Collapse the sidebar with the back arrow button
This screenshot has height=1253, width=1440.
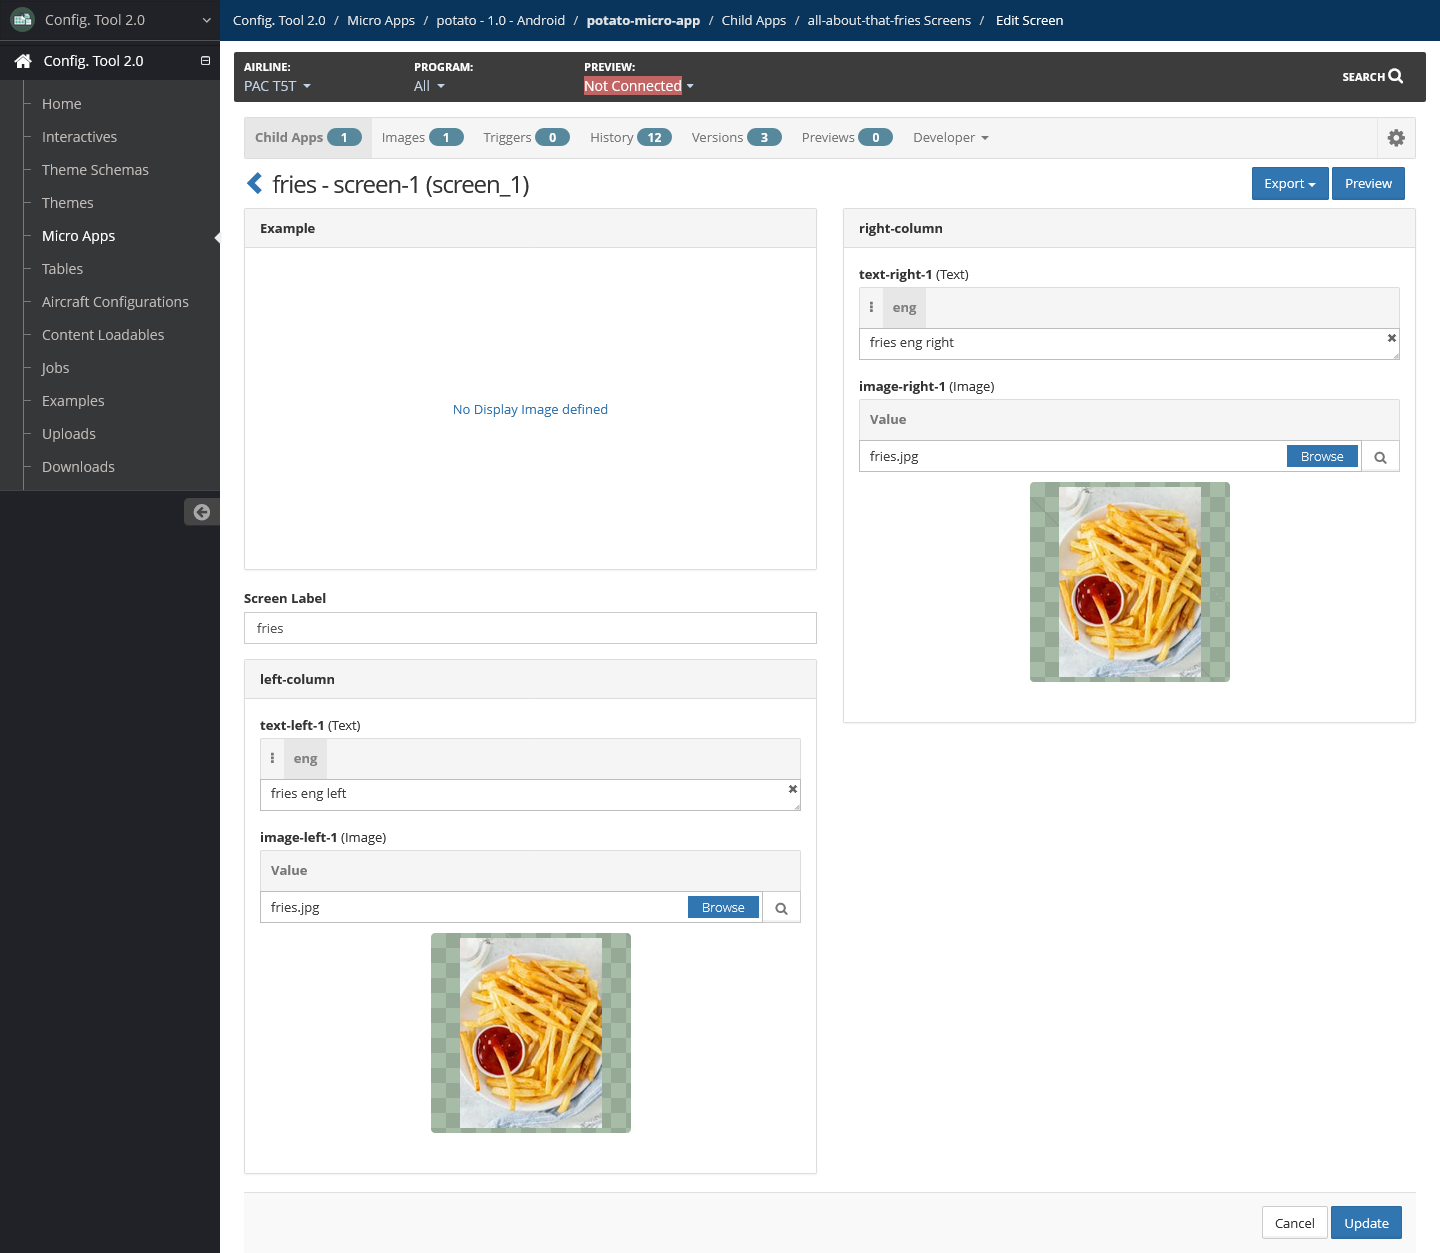point(201,512)
